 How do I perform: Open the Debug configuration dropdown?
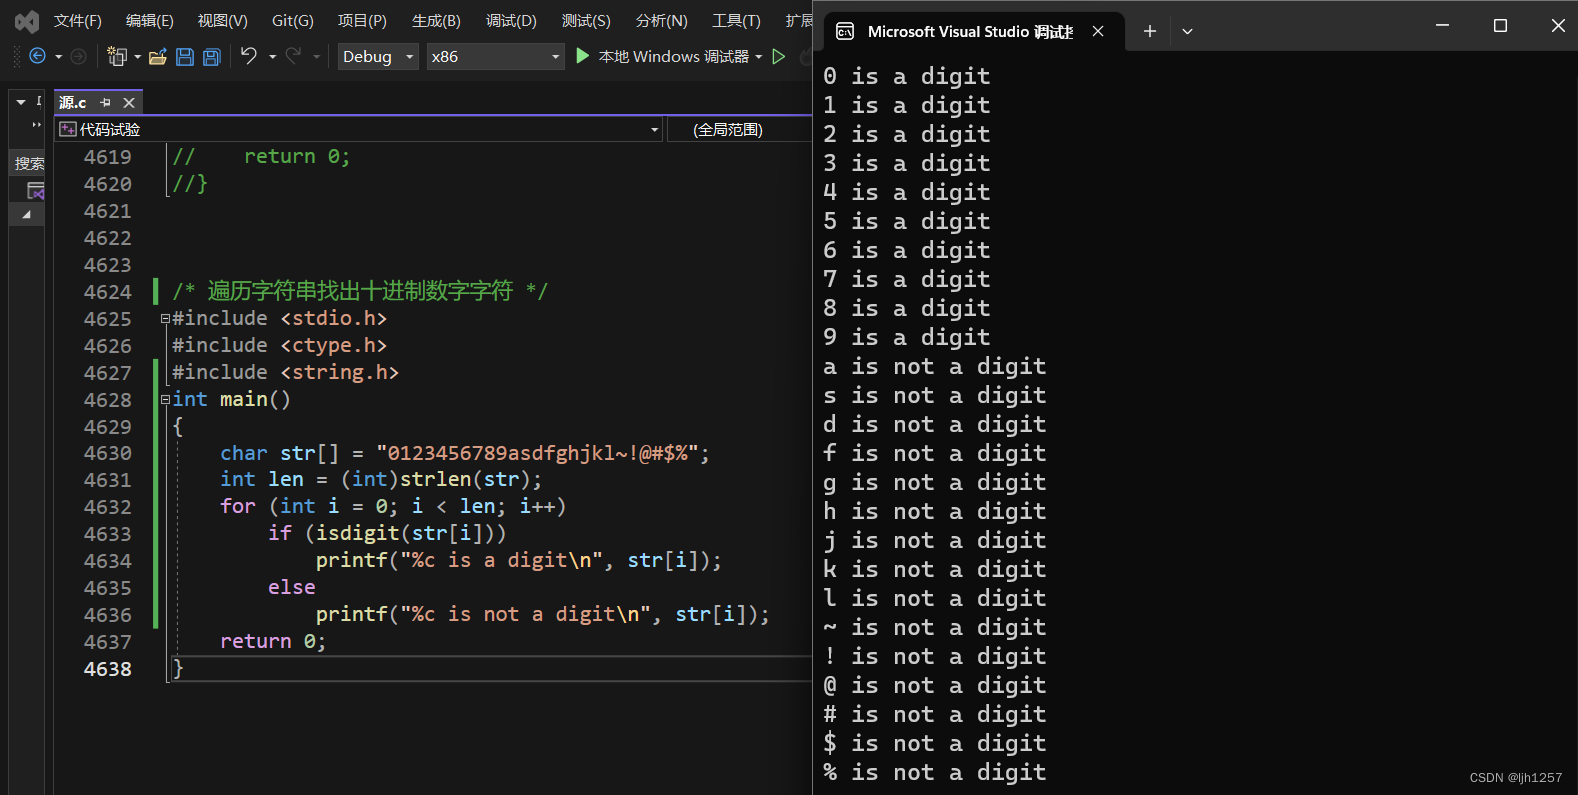(377, 56)
